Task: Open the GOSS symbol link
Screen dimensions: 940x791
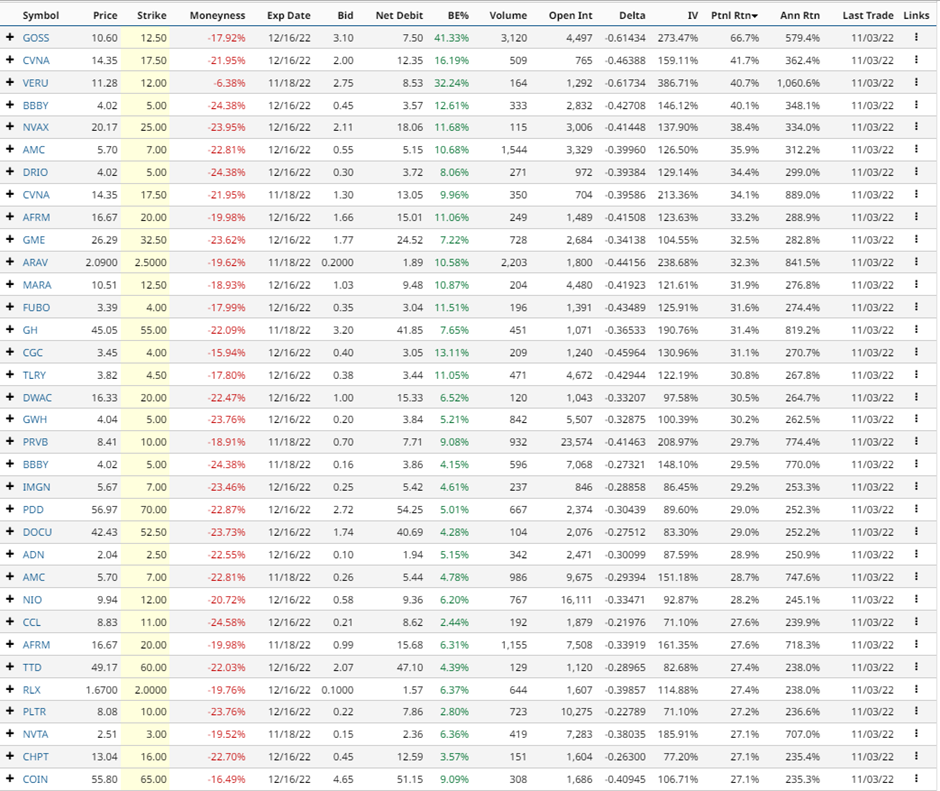Action: (36, 38)
